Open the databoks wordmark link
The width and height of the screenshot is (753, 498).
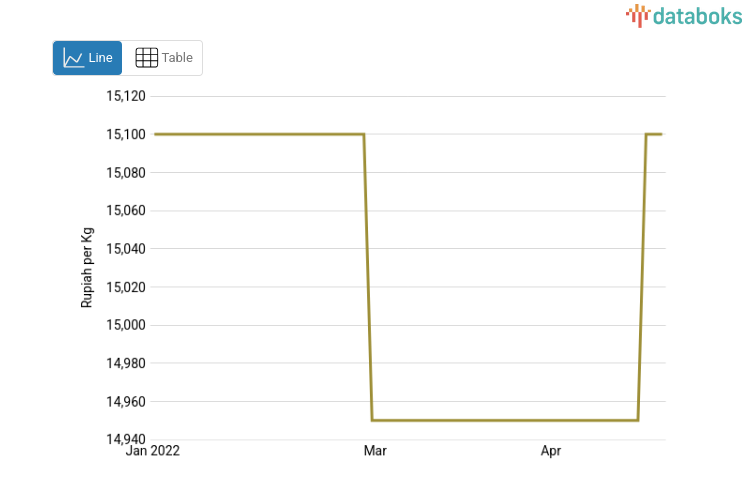697,15
